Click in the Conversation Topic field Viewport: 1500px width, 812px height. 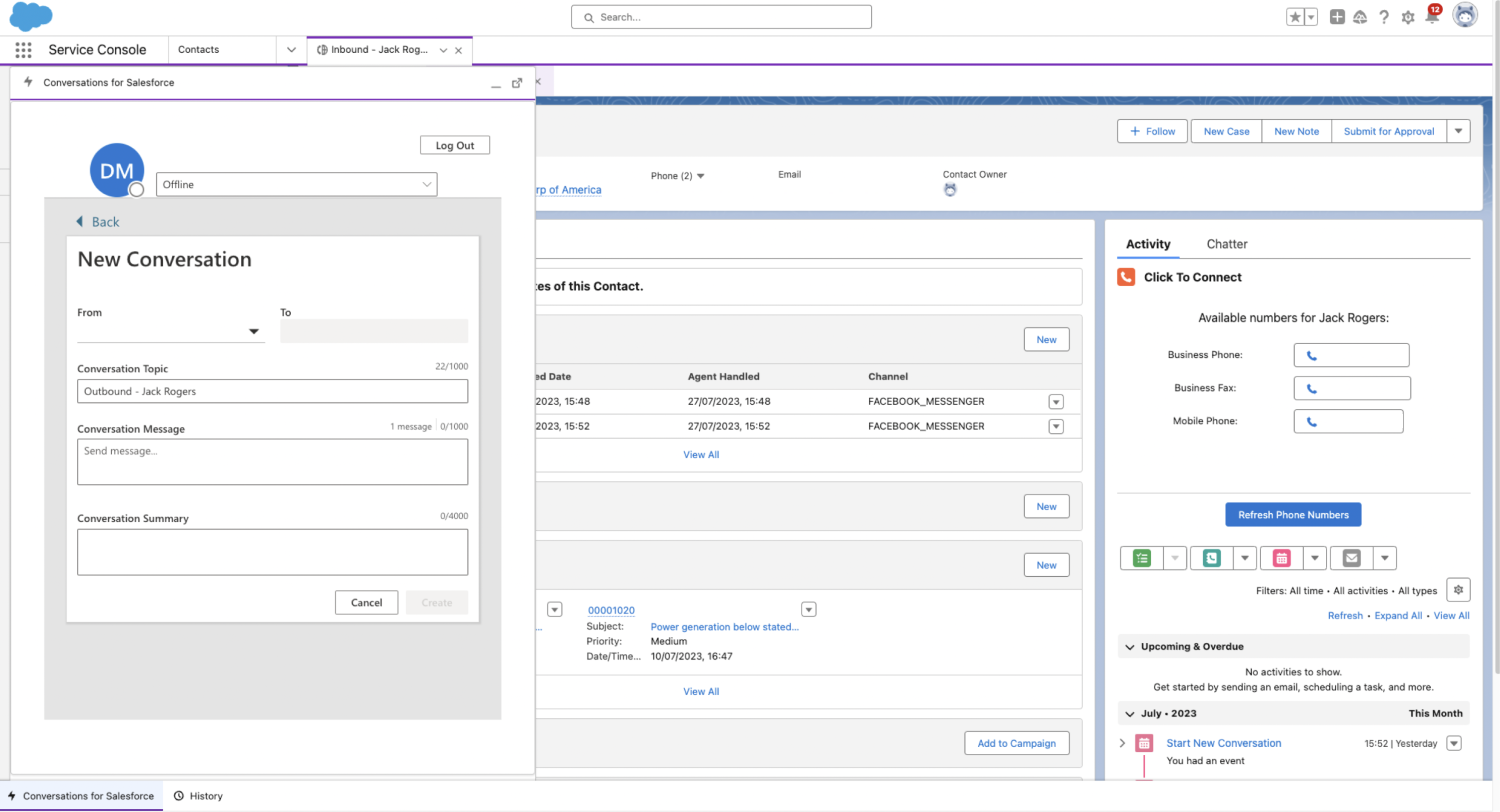coord(272,391)
